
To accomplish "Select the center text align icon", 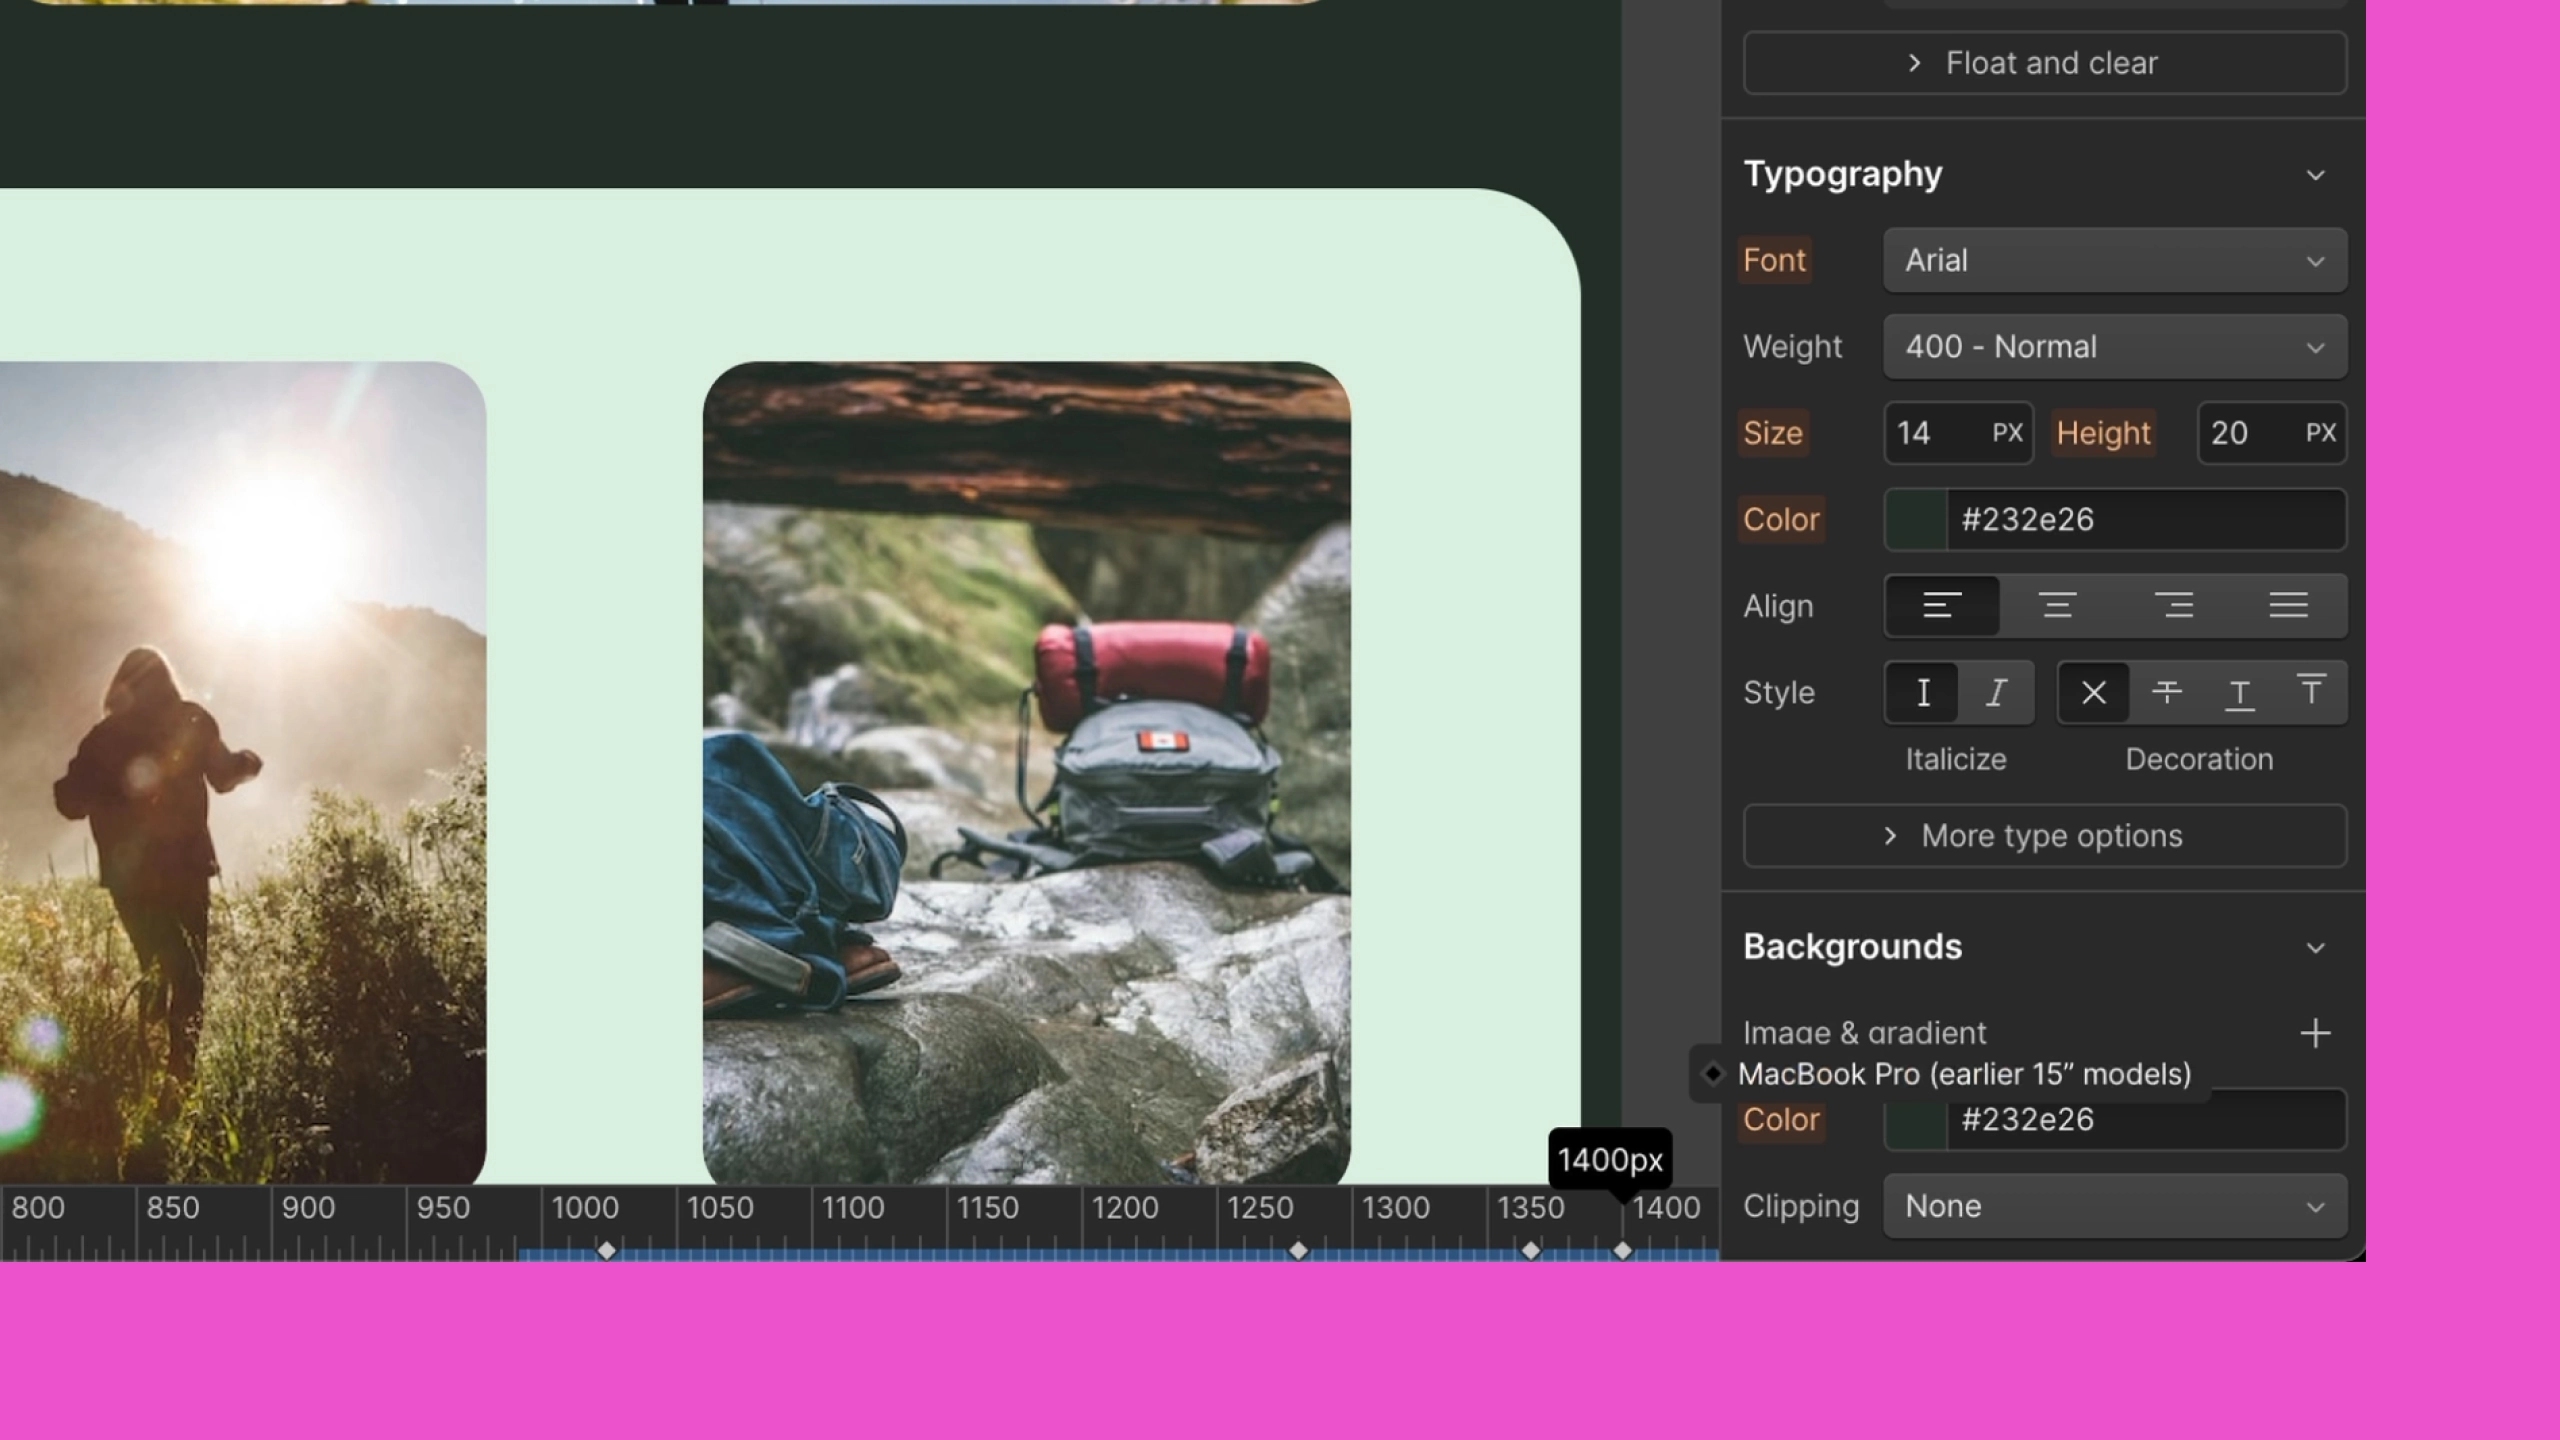I will (x=2057, y=605).
